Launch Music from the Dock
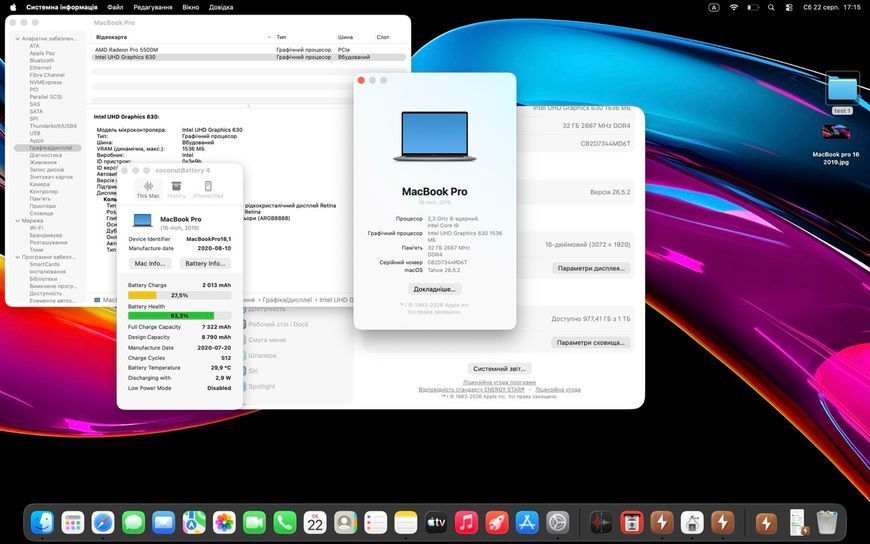The image size is (870, 544). (x=466, y=522)
